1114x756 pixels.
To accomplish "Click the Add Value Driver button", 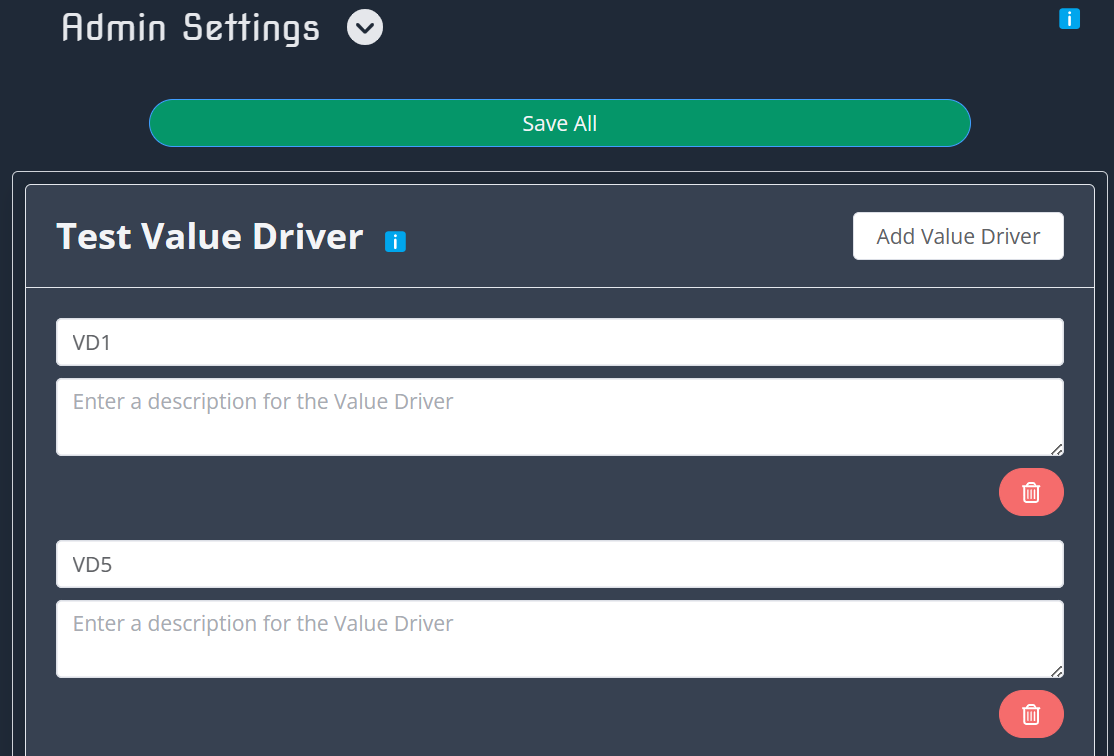I will (x=957, y=236).
